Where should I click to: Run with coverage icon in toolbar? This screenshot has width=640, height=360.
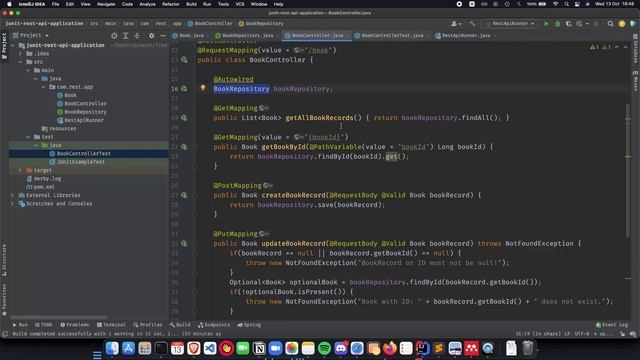point(569,24)
